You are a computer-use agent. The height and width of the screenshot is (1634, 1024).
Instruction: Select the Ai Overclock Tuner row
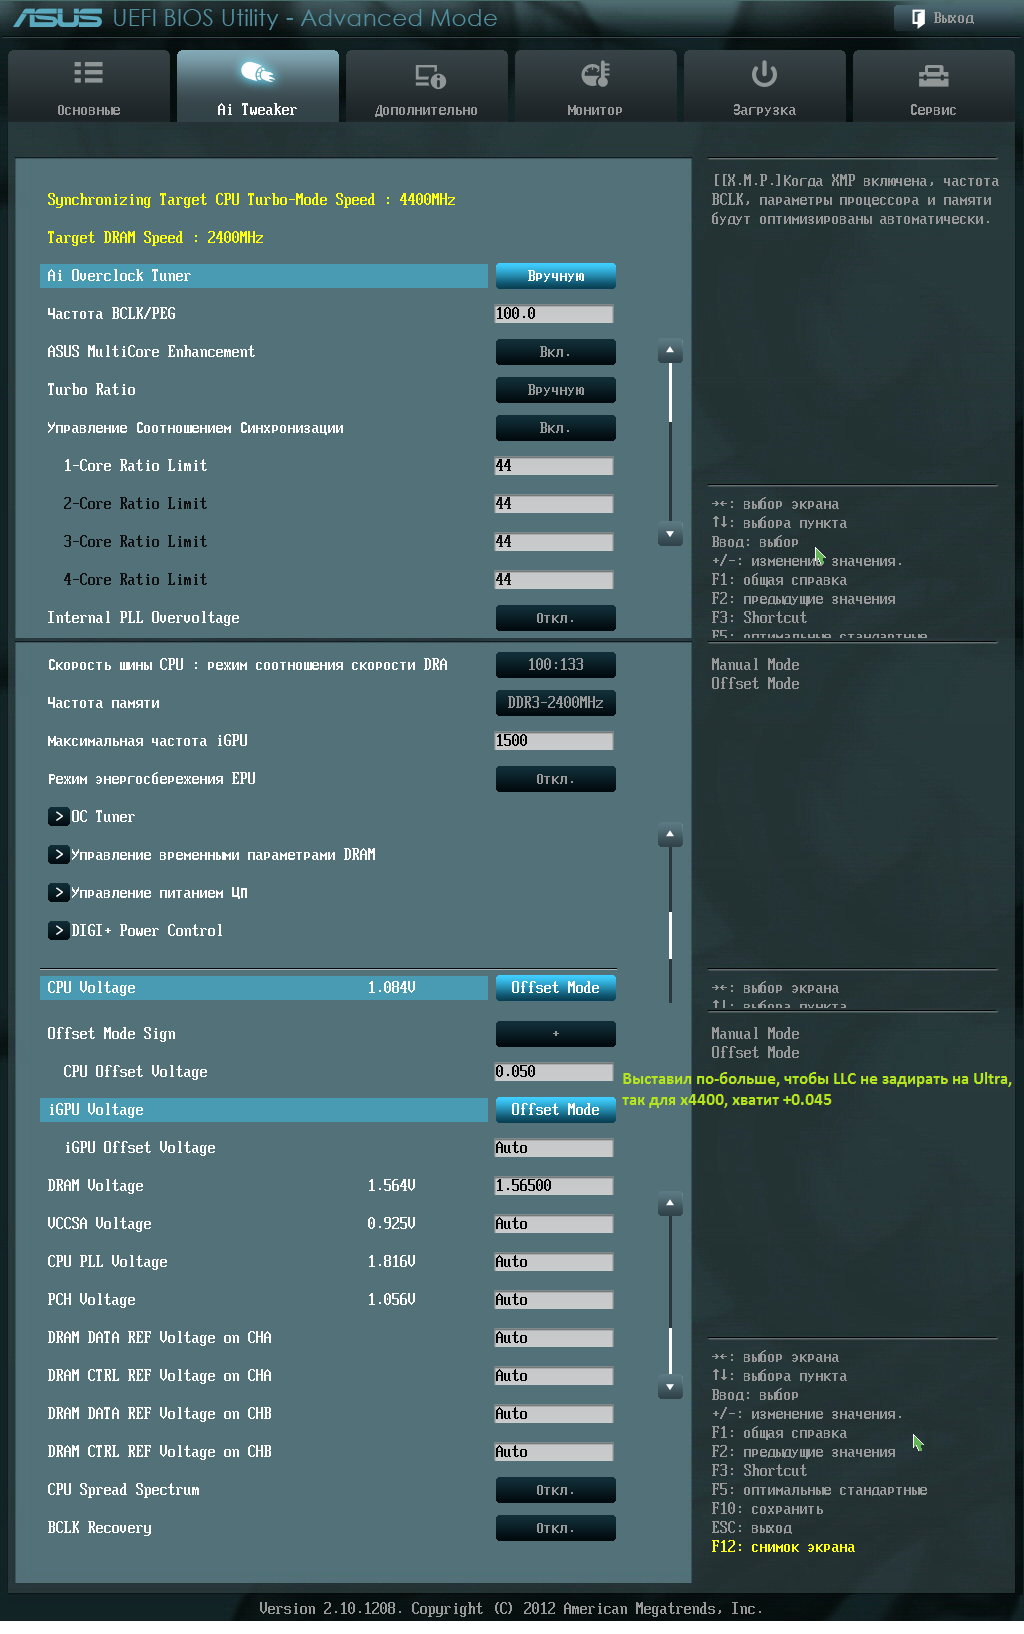point(264,276)
